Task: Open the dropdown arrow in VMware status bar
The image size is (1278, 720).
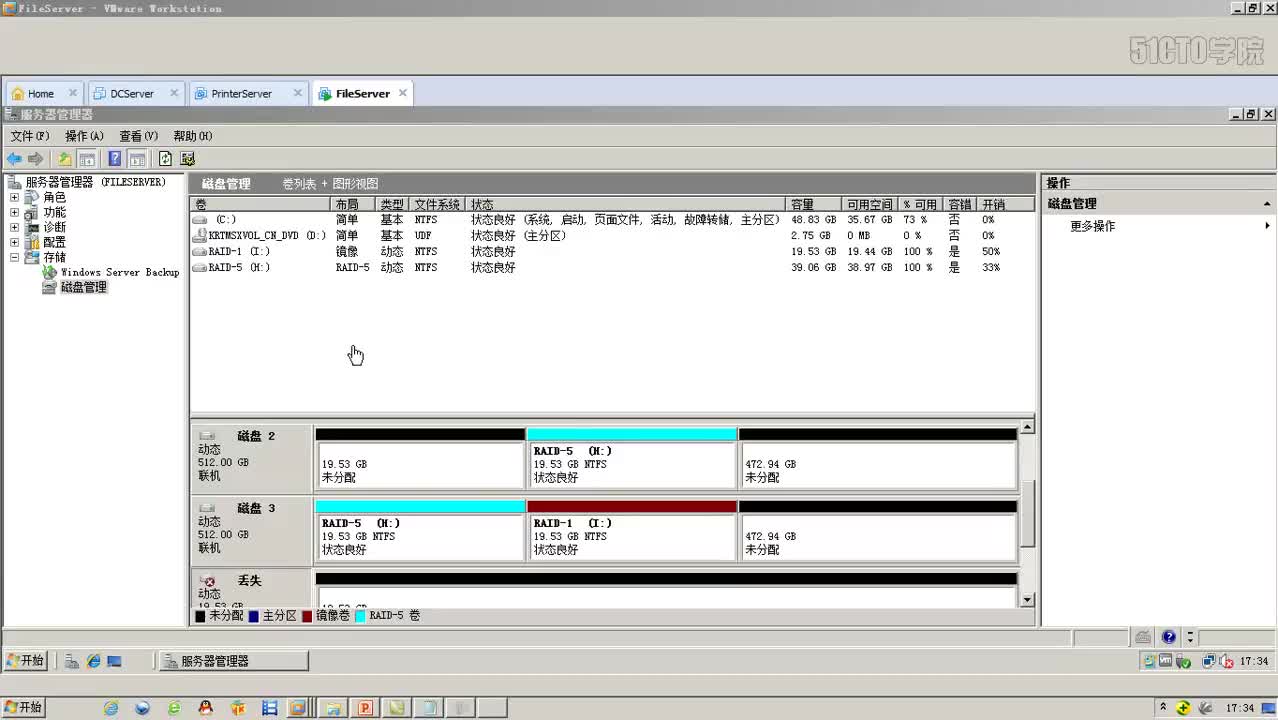Action: [1190, 637]
